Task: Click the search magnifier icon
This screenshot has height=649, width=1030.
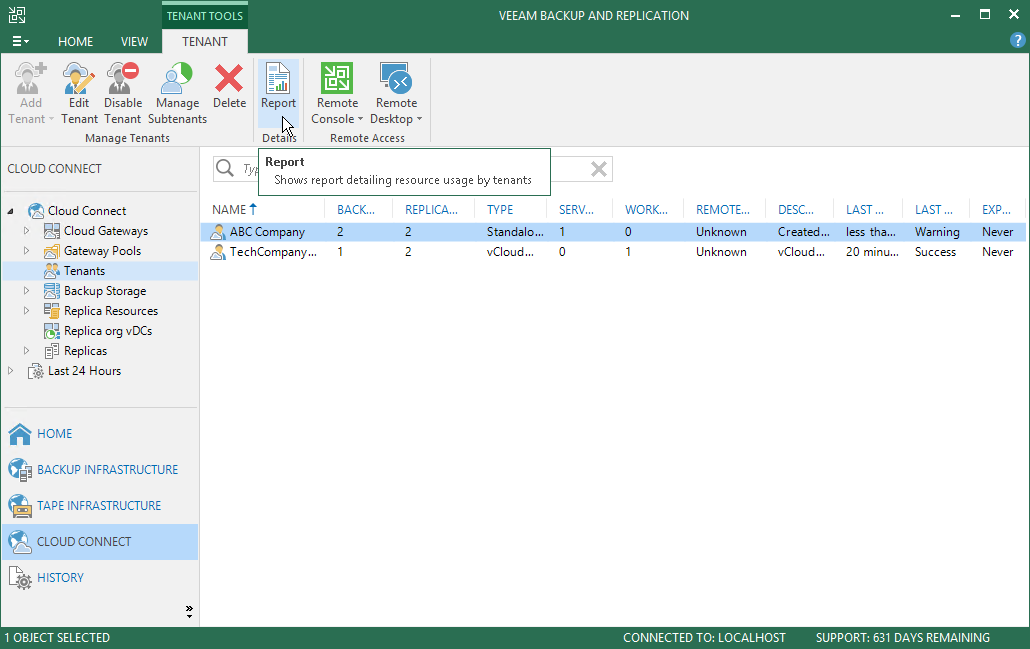Action: [x=225, y=169]
